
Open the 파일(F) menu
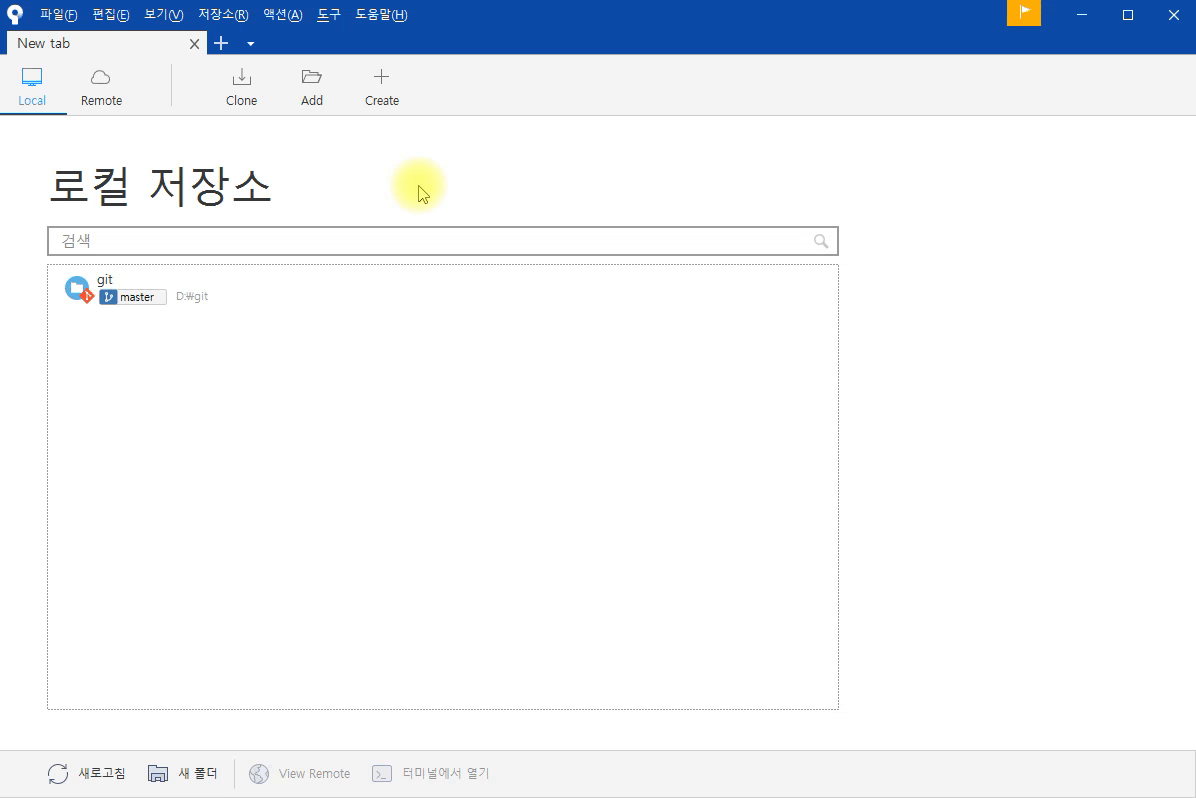coord(59,14)
